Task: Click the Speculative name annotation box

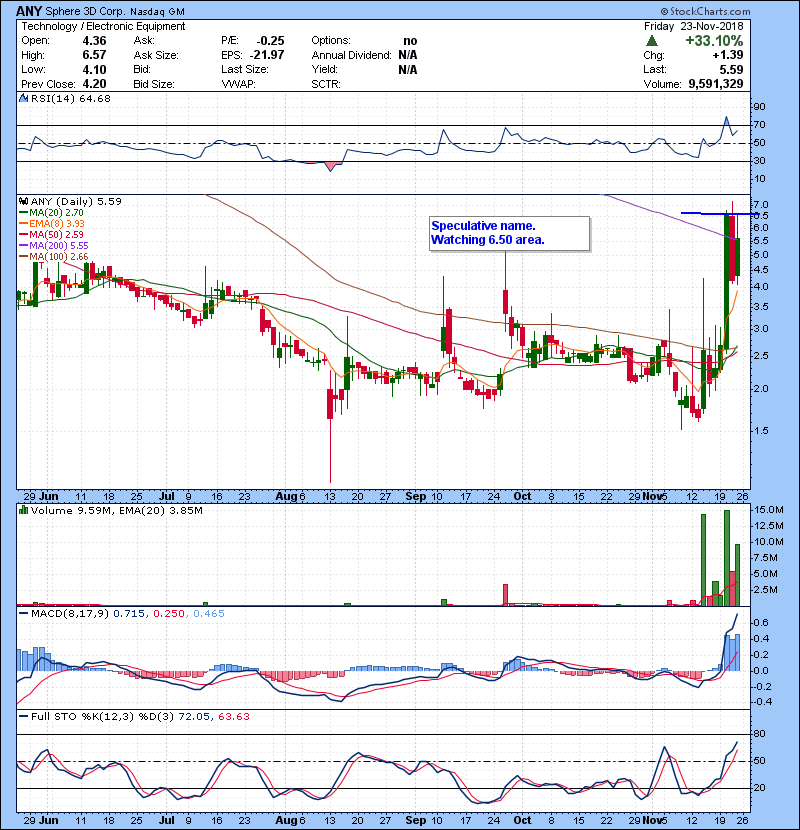Action: click(x=509, y=233)
